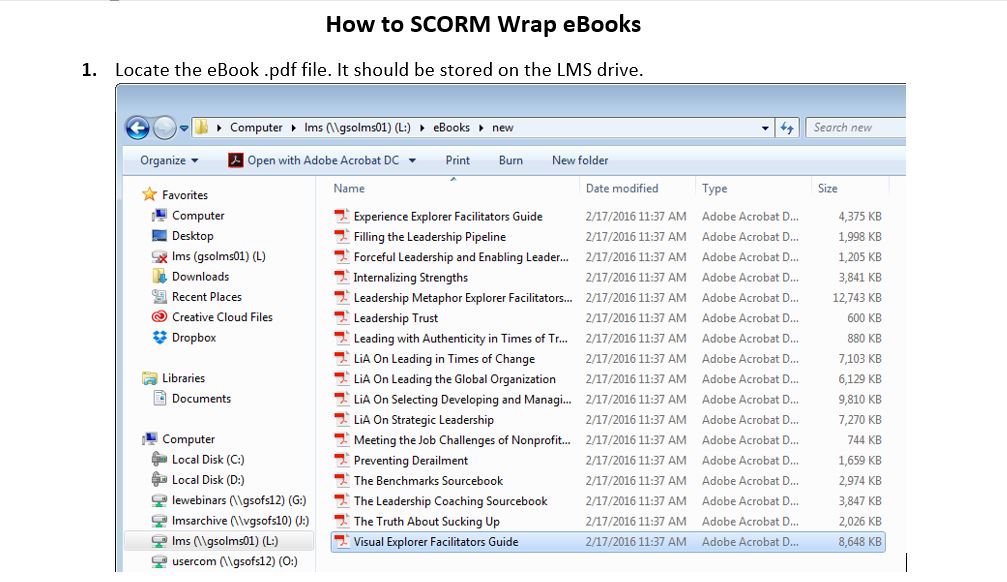The image size is (1007, 582).
Task: Click the folder icon in address bar
Action: pos(202,127)
